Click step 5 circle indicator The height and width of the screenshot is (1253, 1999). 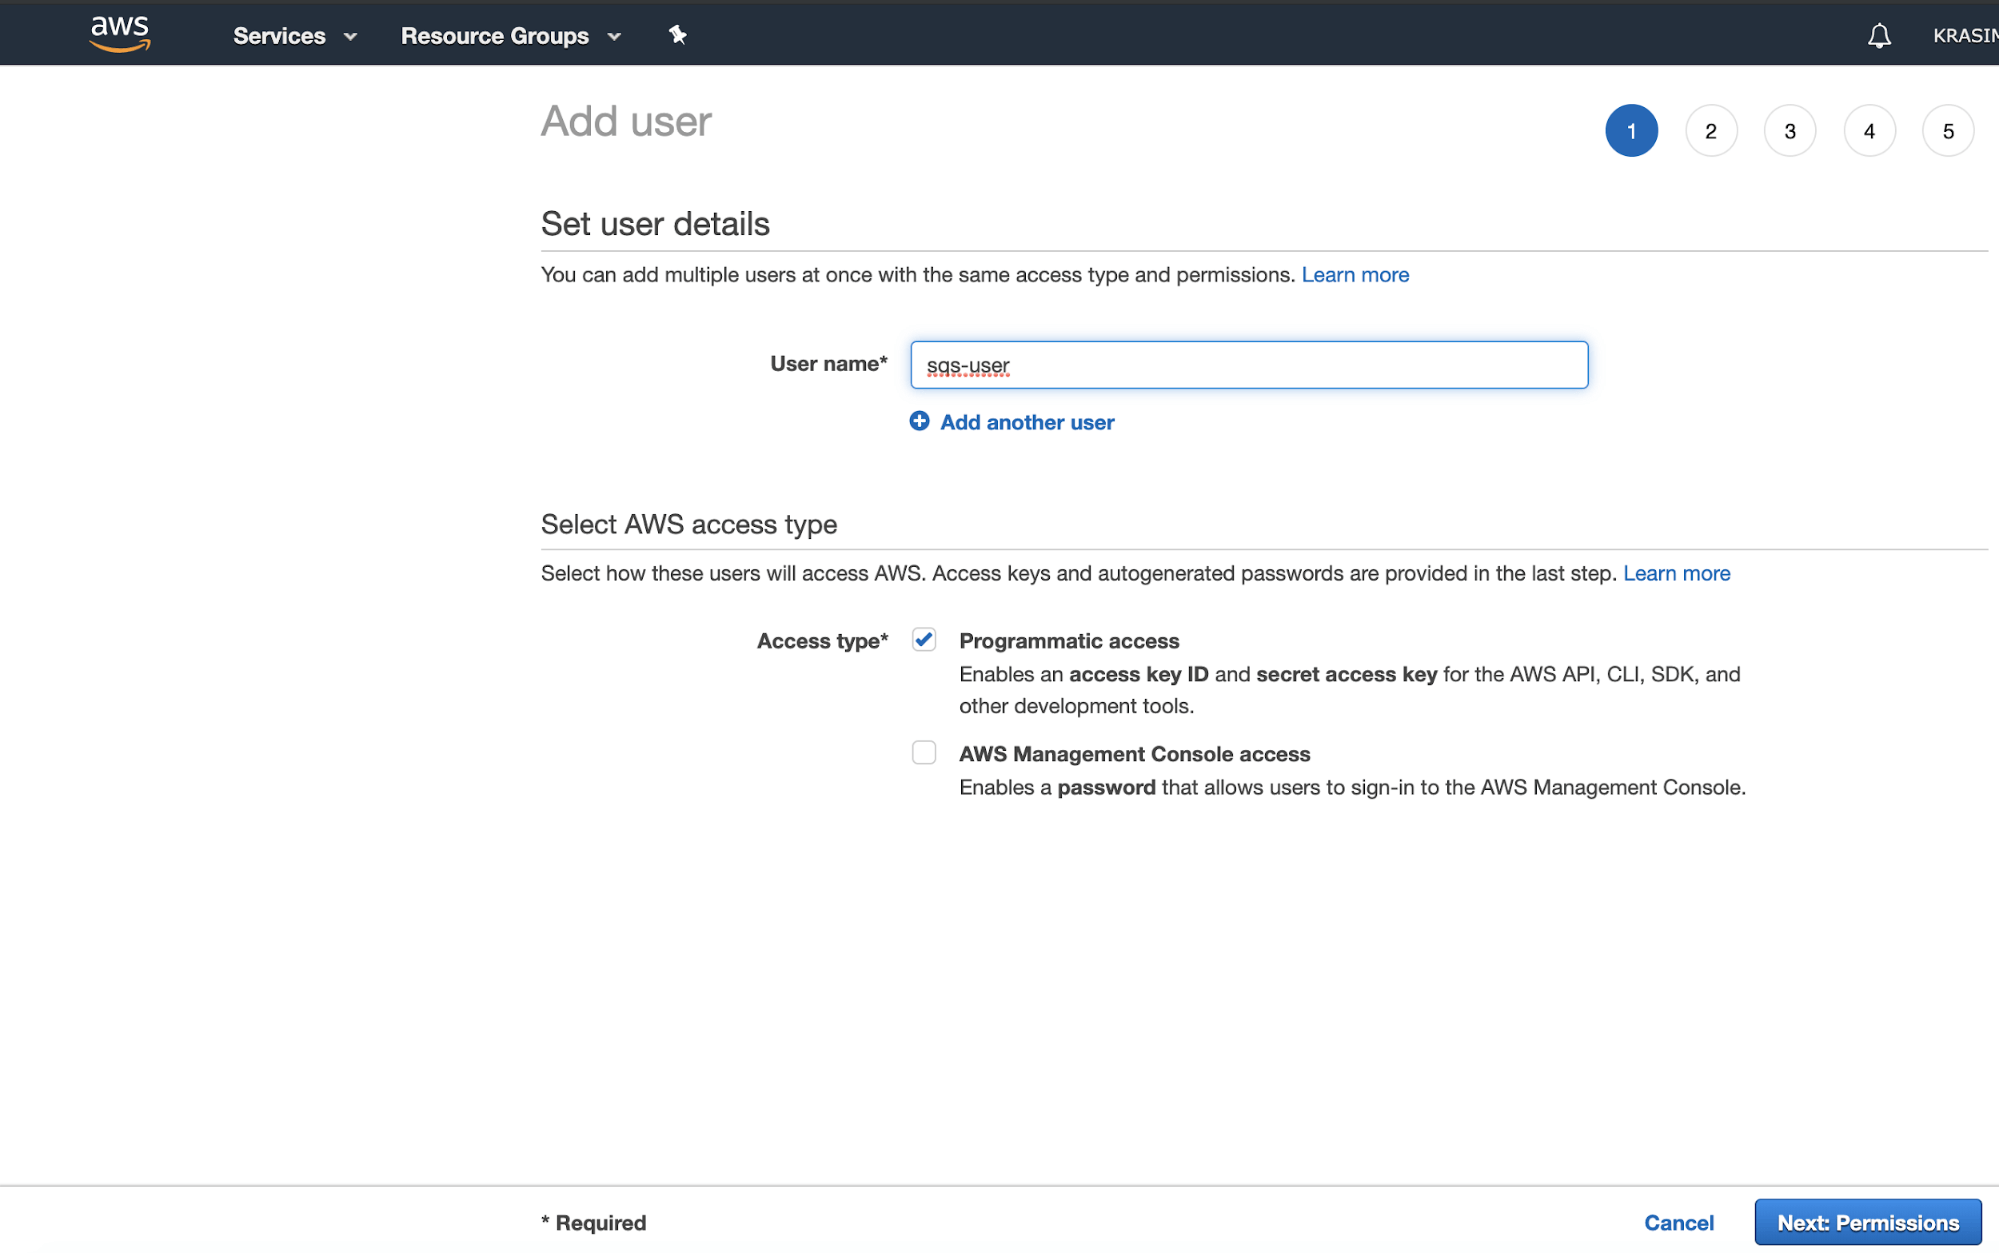pyautogui.click(x=1947, y=131)
